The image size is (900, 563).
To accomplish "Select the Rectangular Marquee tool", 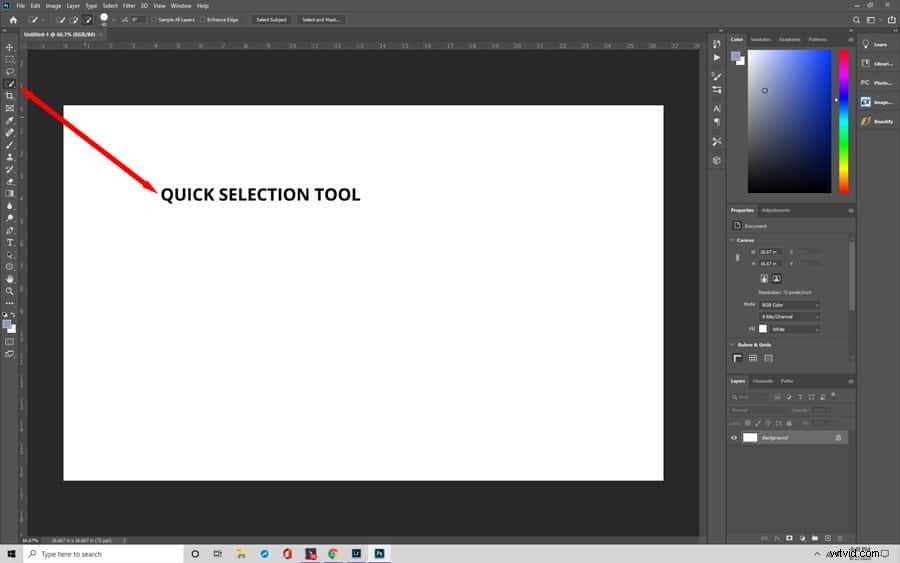I will coord(10,60).
